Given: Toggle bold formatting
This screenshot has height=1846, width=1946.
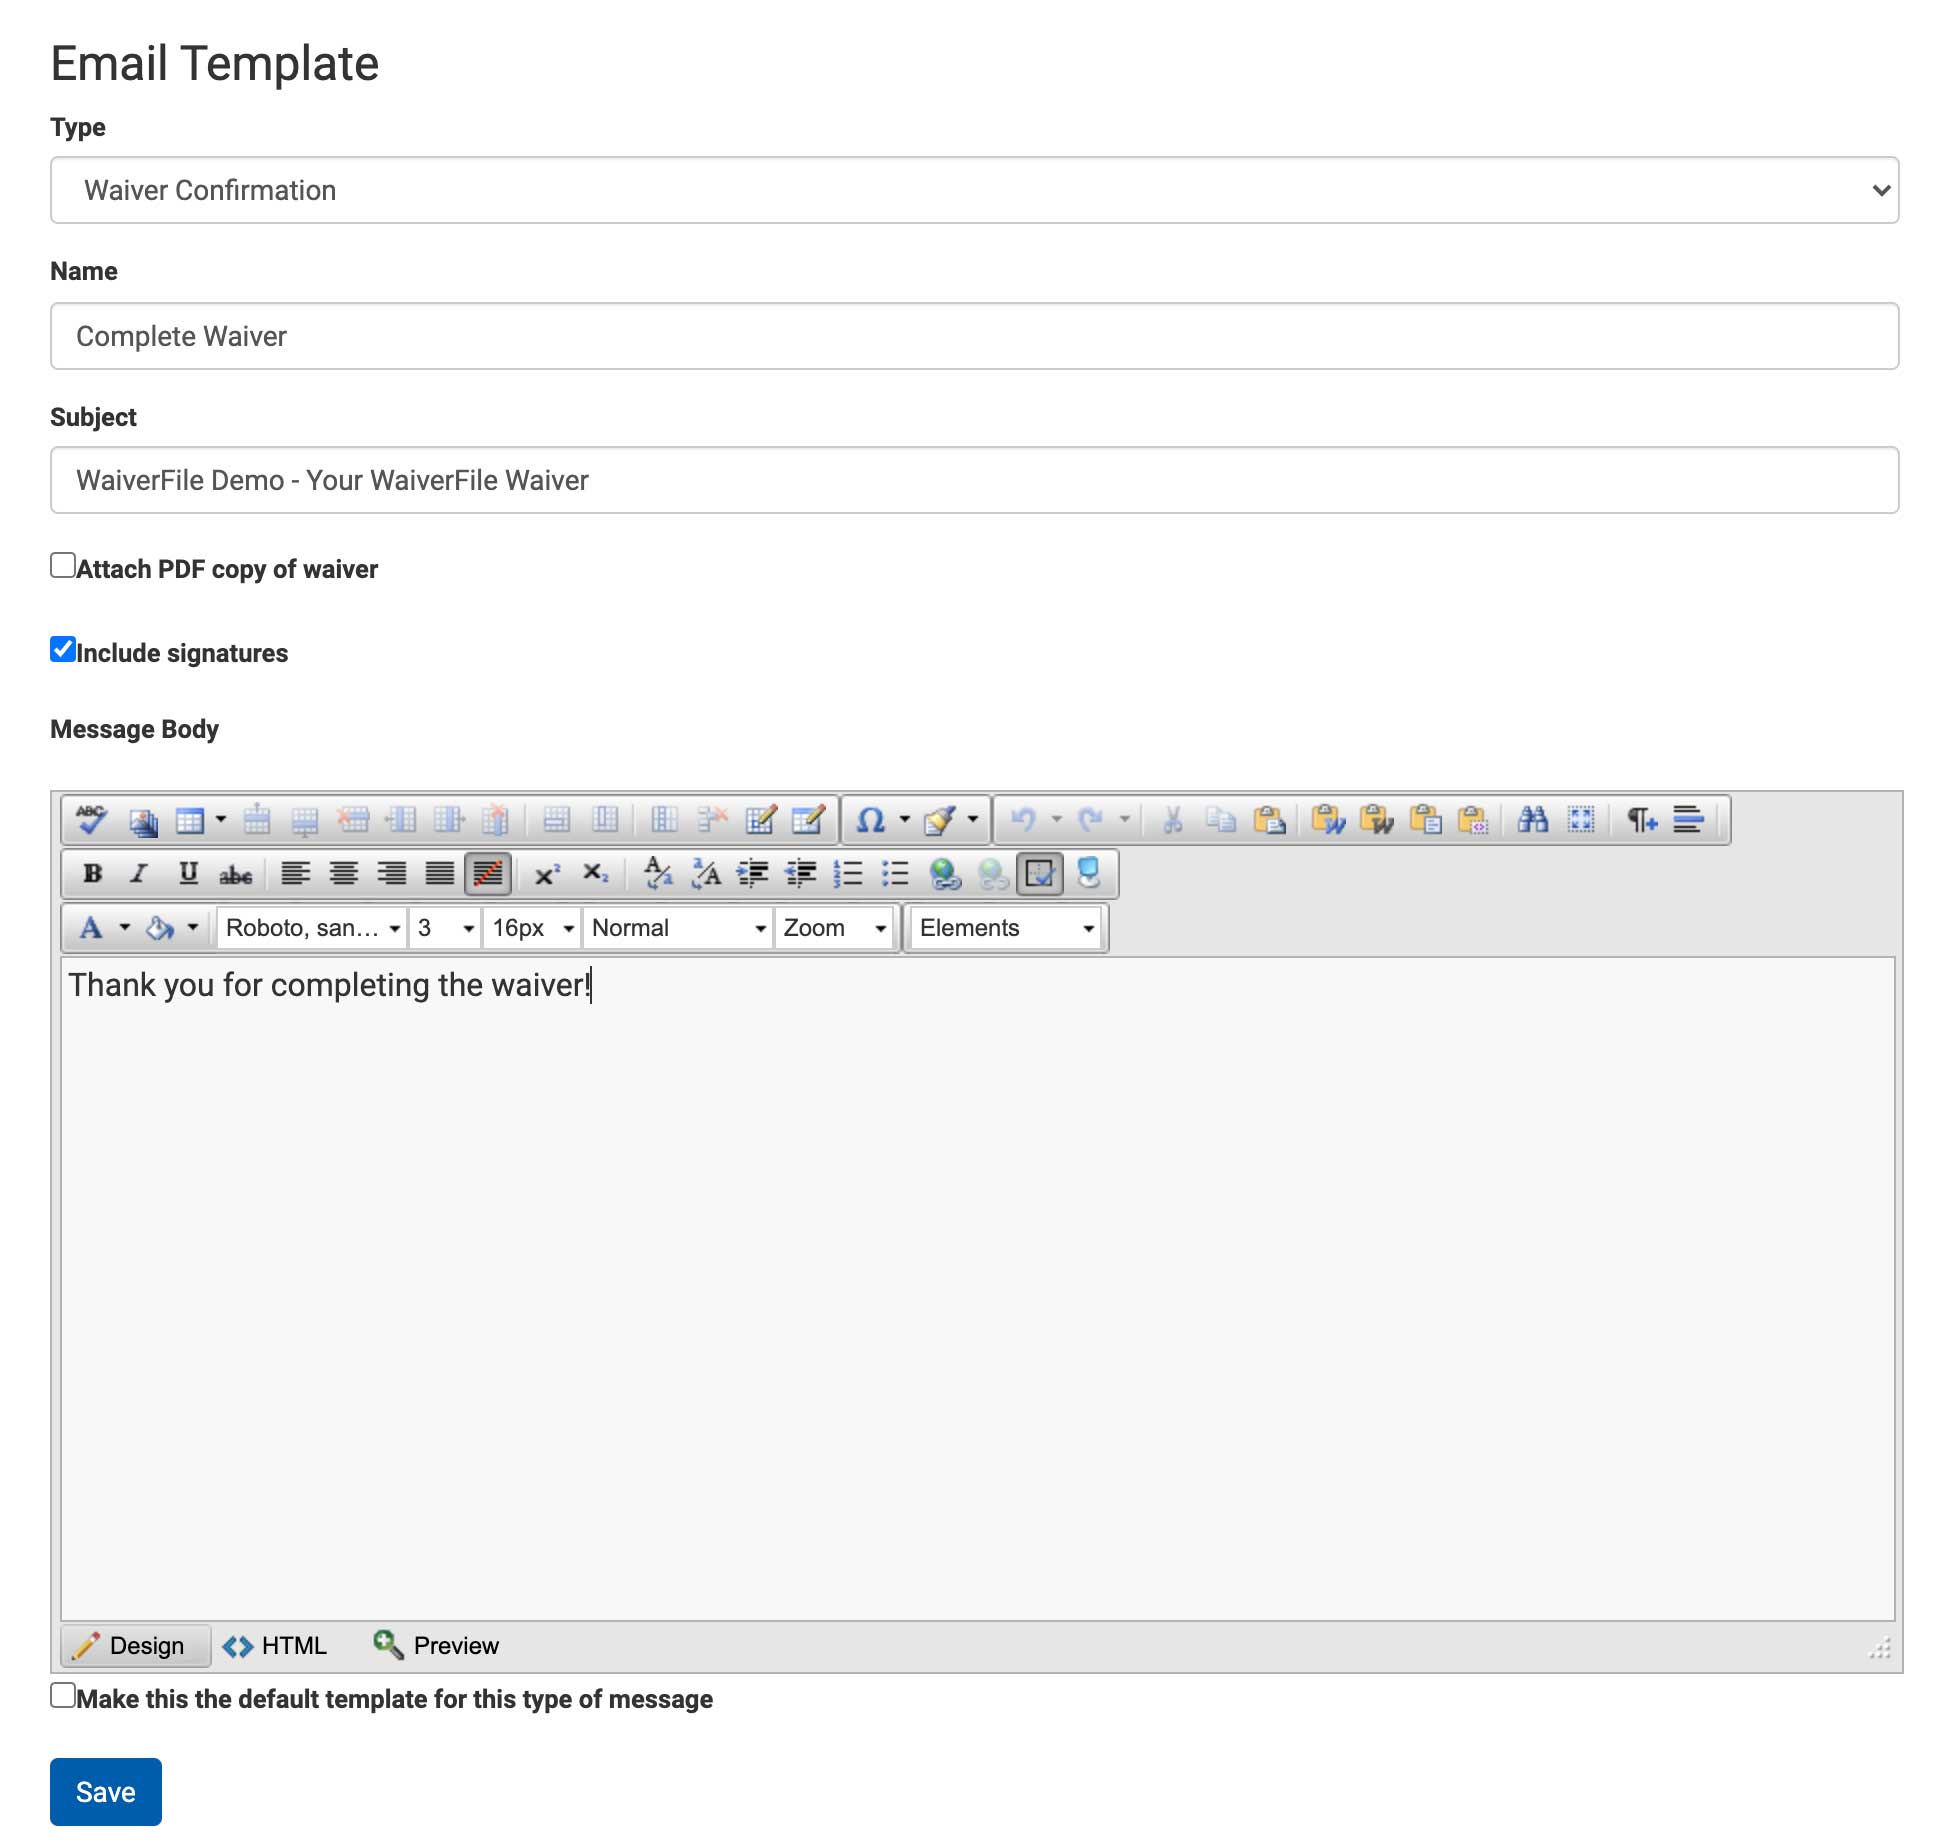Looking at the screenshot, I should click(92, 874).
